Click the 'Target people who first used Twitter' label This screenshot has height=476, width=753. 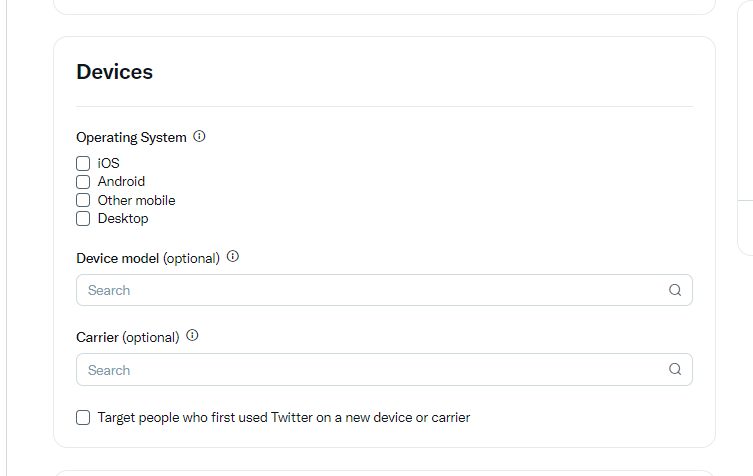tap(284, 417)
